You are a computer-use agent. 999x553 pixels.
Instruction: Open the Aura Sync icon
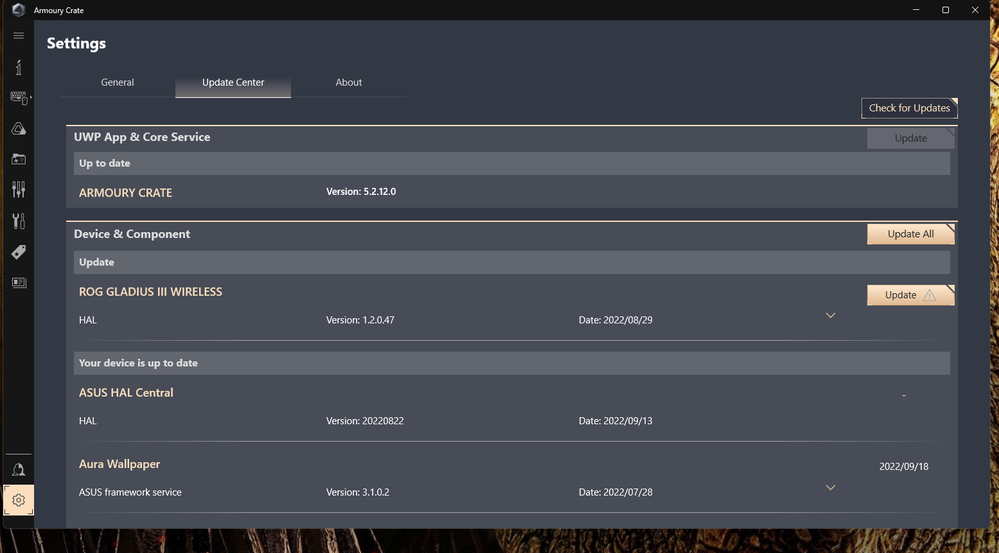18,129
